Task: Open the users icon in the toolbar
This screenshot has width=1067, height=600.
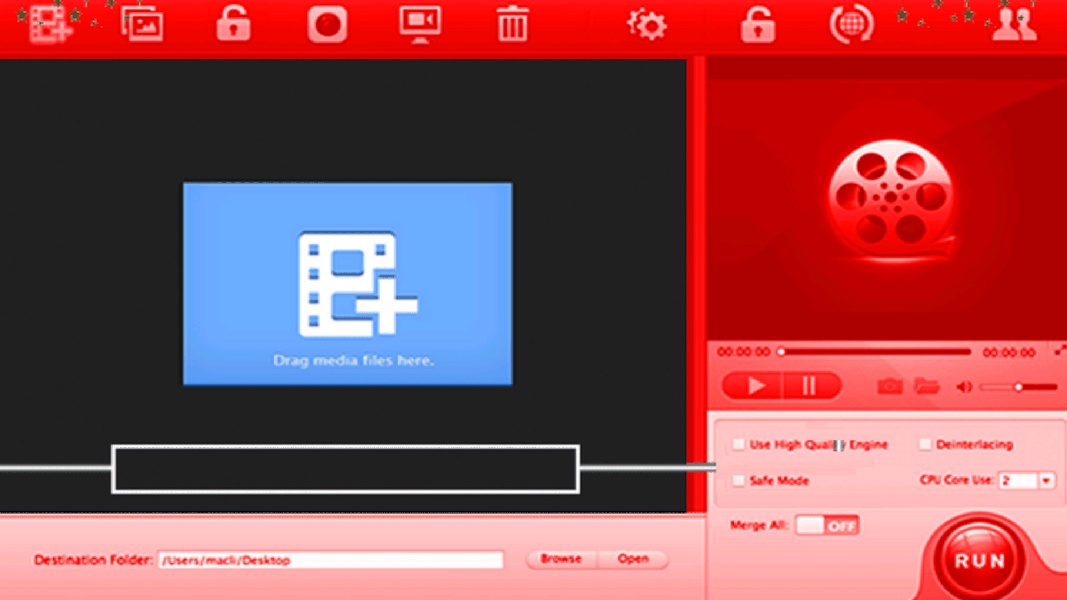Action: click(x=1014, y=25)
